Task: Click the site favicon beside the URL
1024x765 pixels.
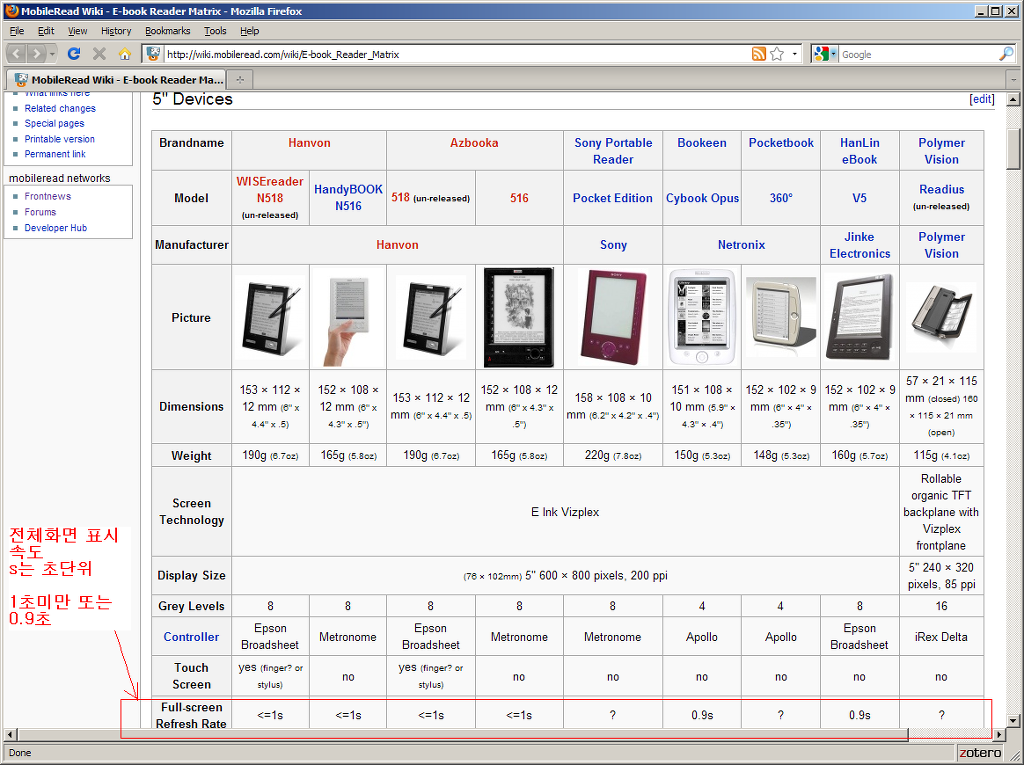Action: 153,54
